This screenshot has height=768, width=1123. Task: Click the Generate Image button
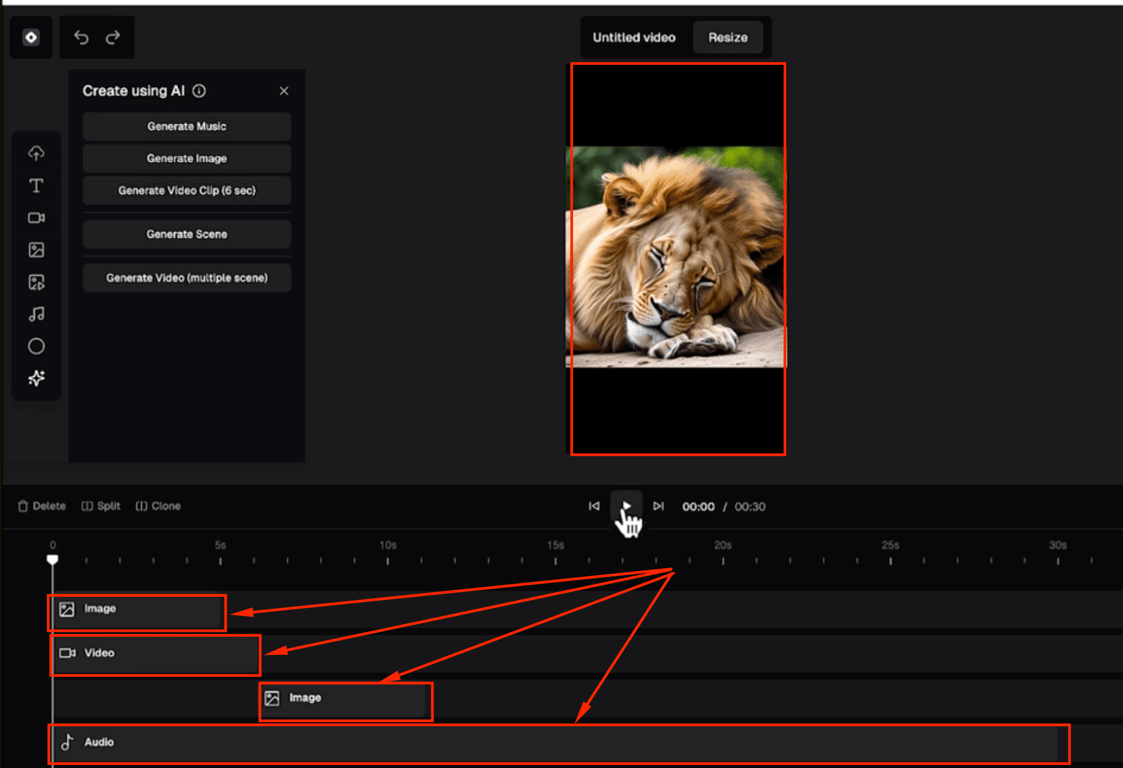coord(187,158)
